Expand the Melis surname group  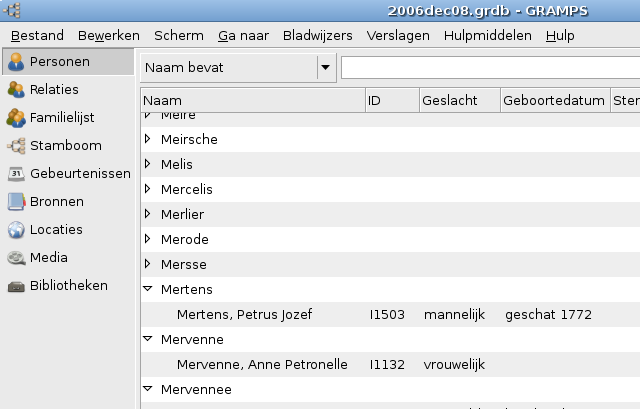click(x=148, y=164)
